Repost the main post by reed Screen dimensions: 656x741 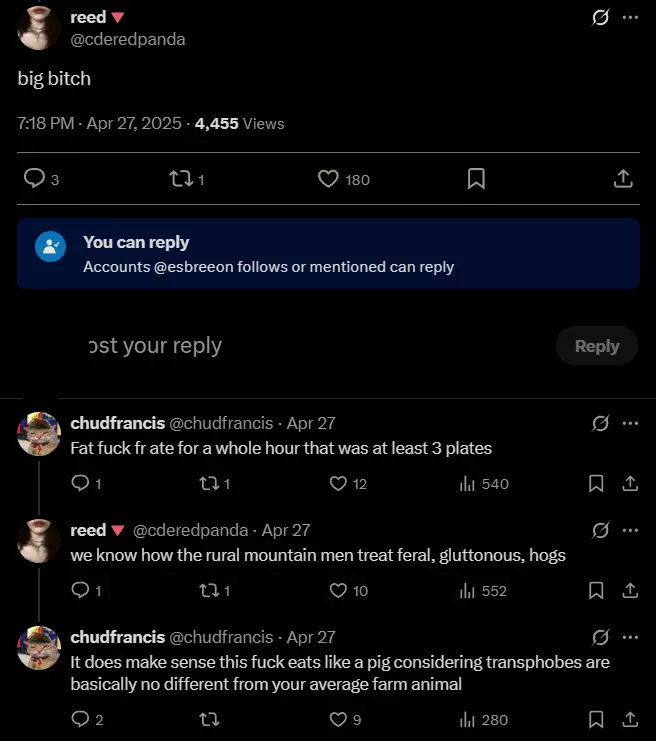click(181, 179)
